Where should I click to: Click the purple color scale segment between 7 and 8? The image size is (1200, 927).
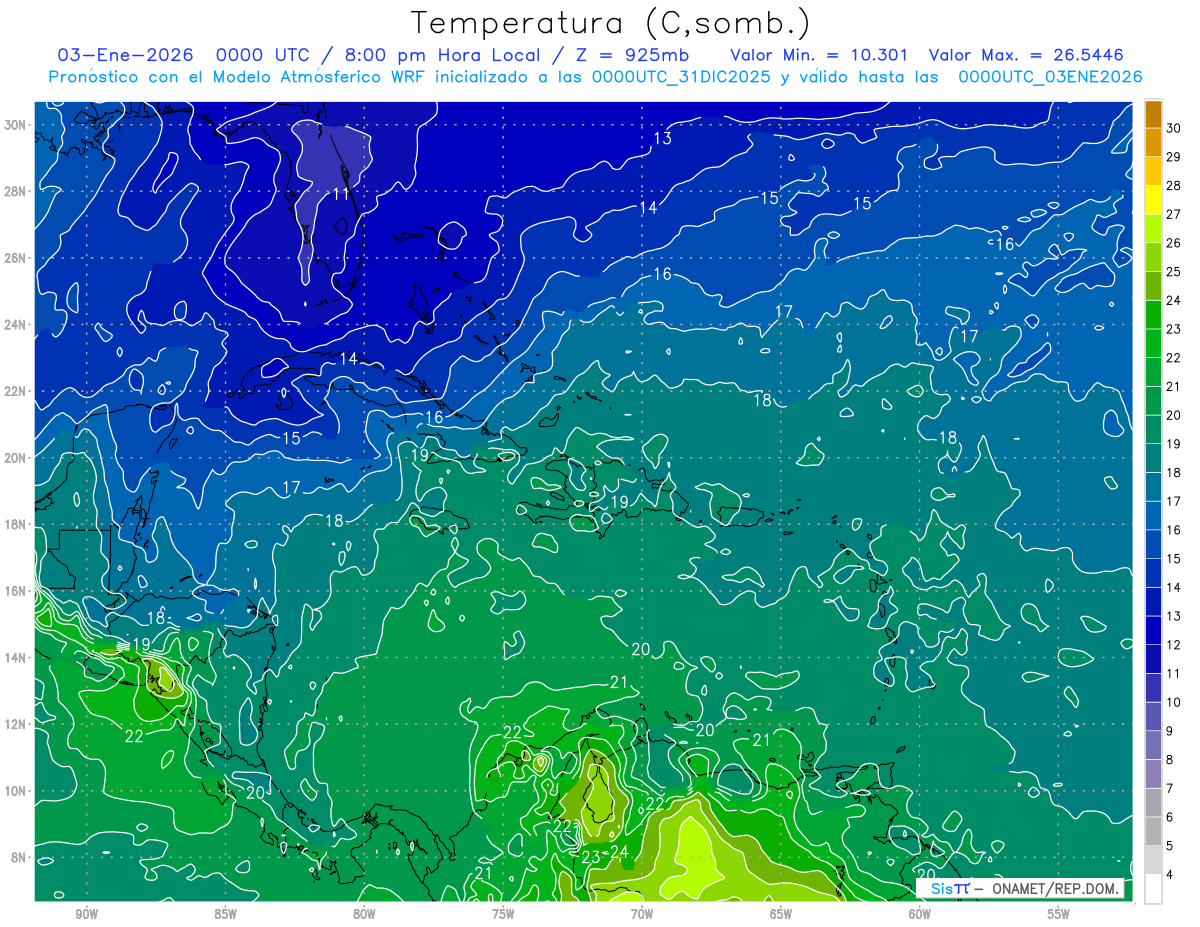click(1153, 774)
